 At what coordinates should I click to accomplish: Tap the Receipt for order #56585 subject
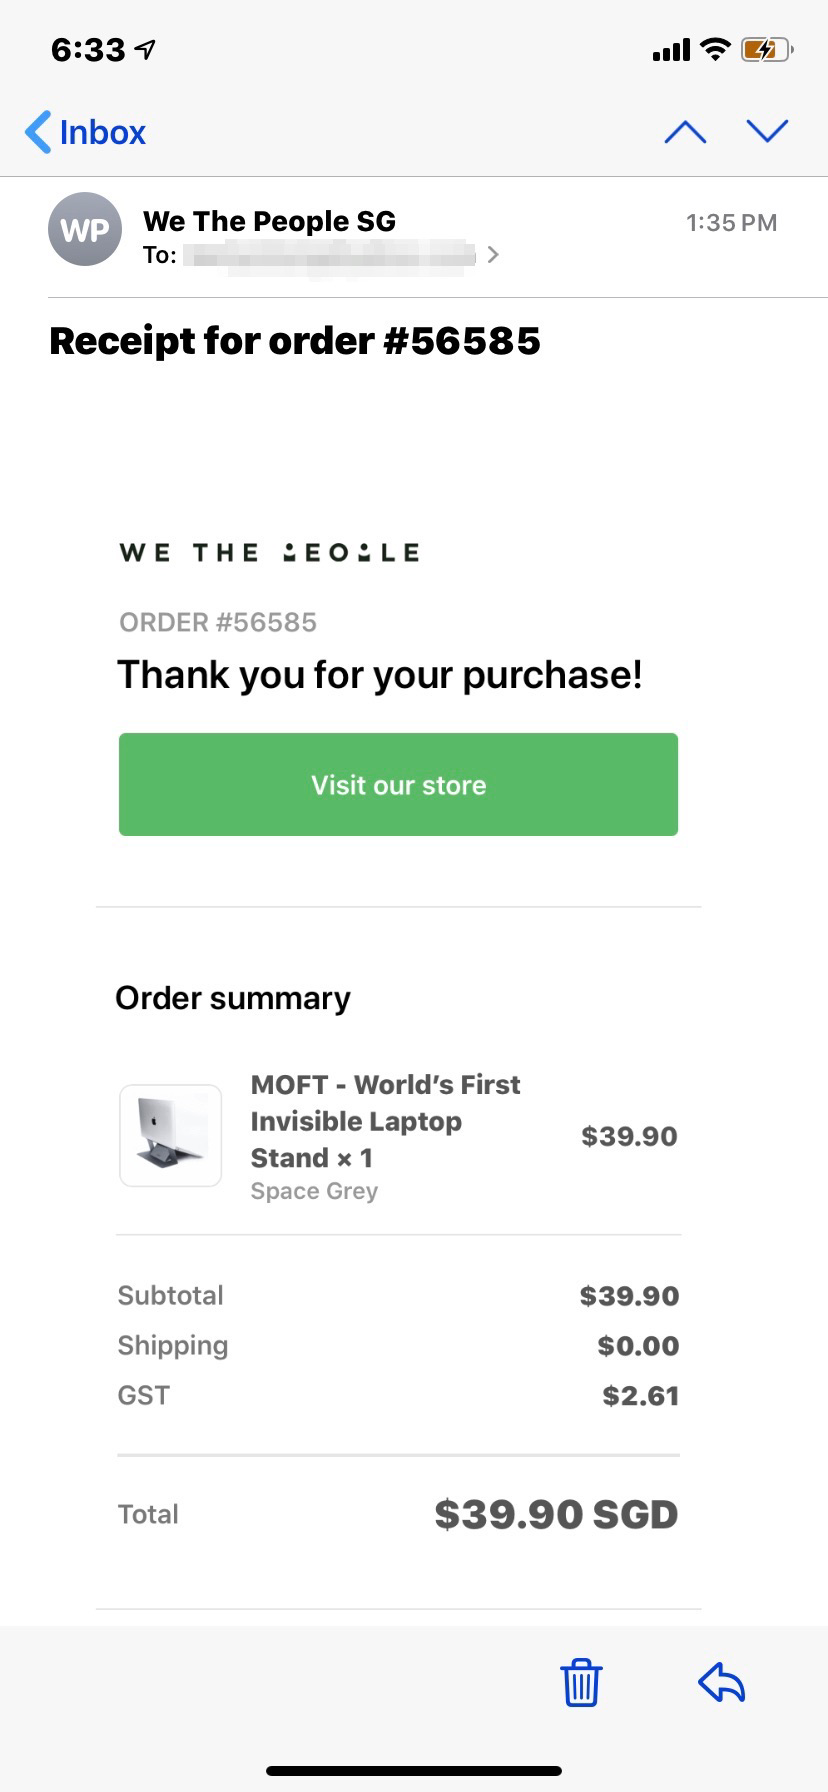[295, 341]
